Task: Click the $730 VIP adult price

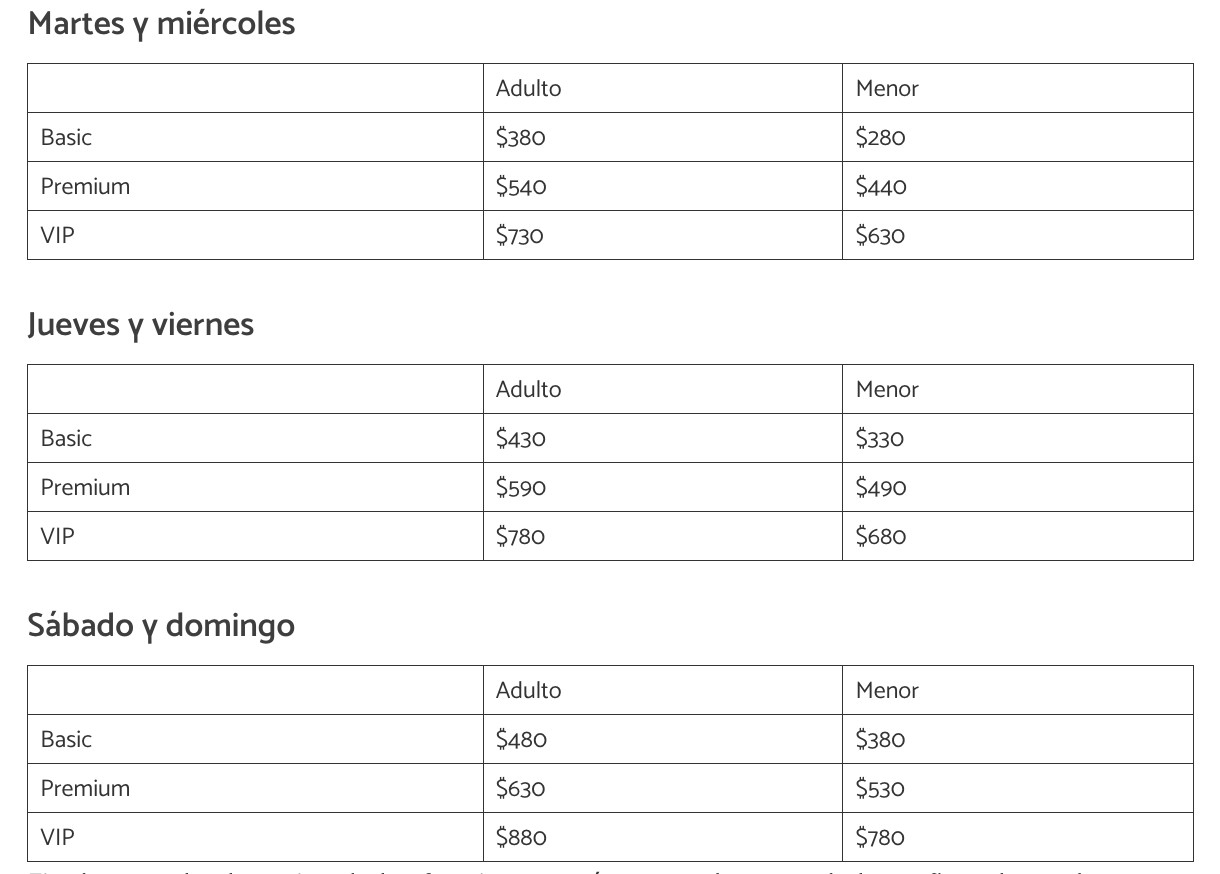Action: coord(519,236)
